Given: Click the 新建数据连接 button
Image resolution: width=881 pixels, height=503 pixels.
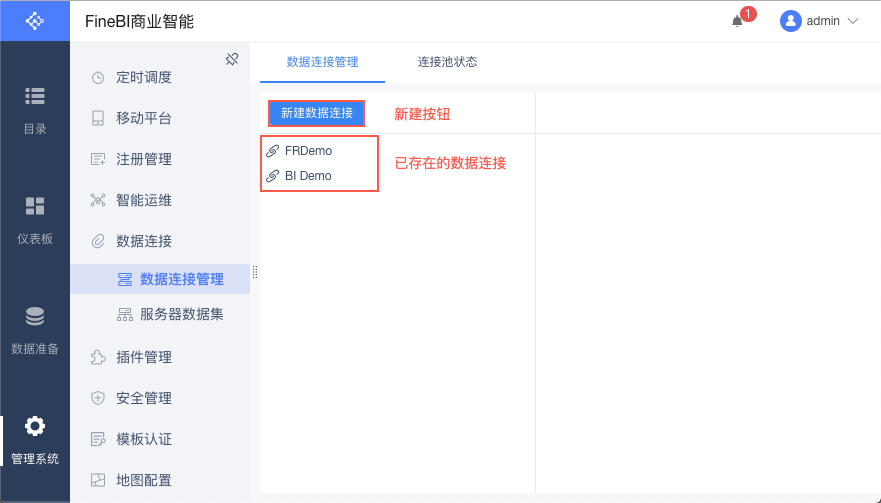Looking at the screenshot, I should [317, 113].
